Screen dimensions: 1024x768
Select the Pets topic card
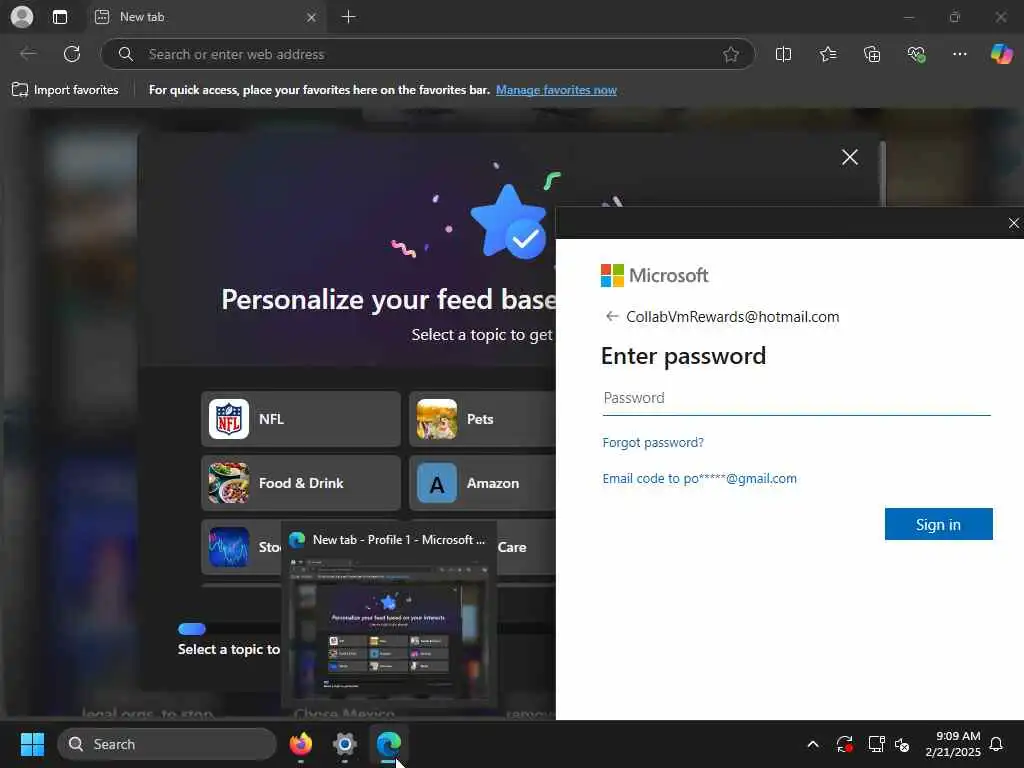click(483, 419)
